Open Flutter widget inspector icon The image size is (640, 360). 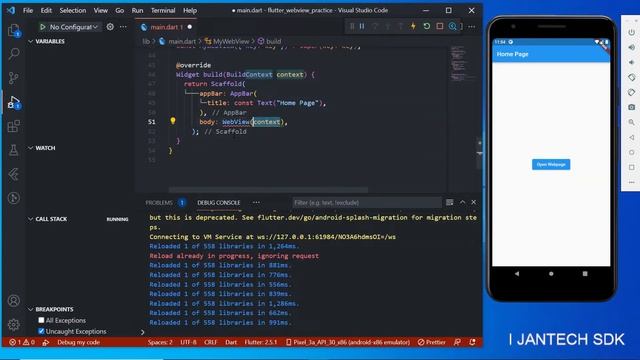(453, 26)
